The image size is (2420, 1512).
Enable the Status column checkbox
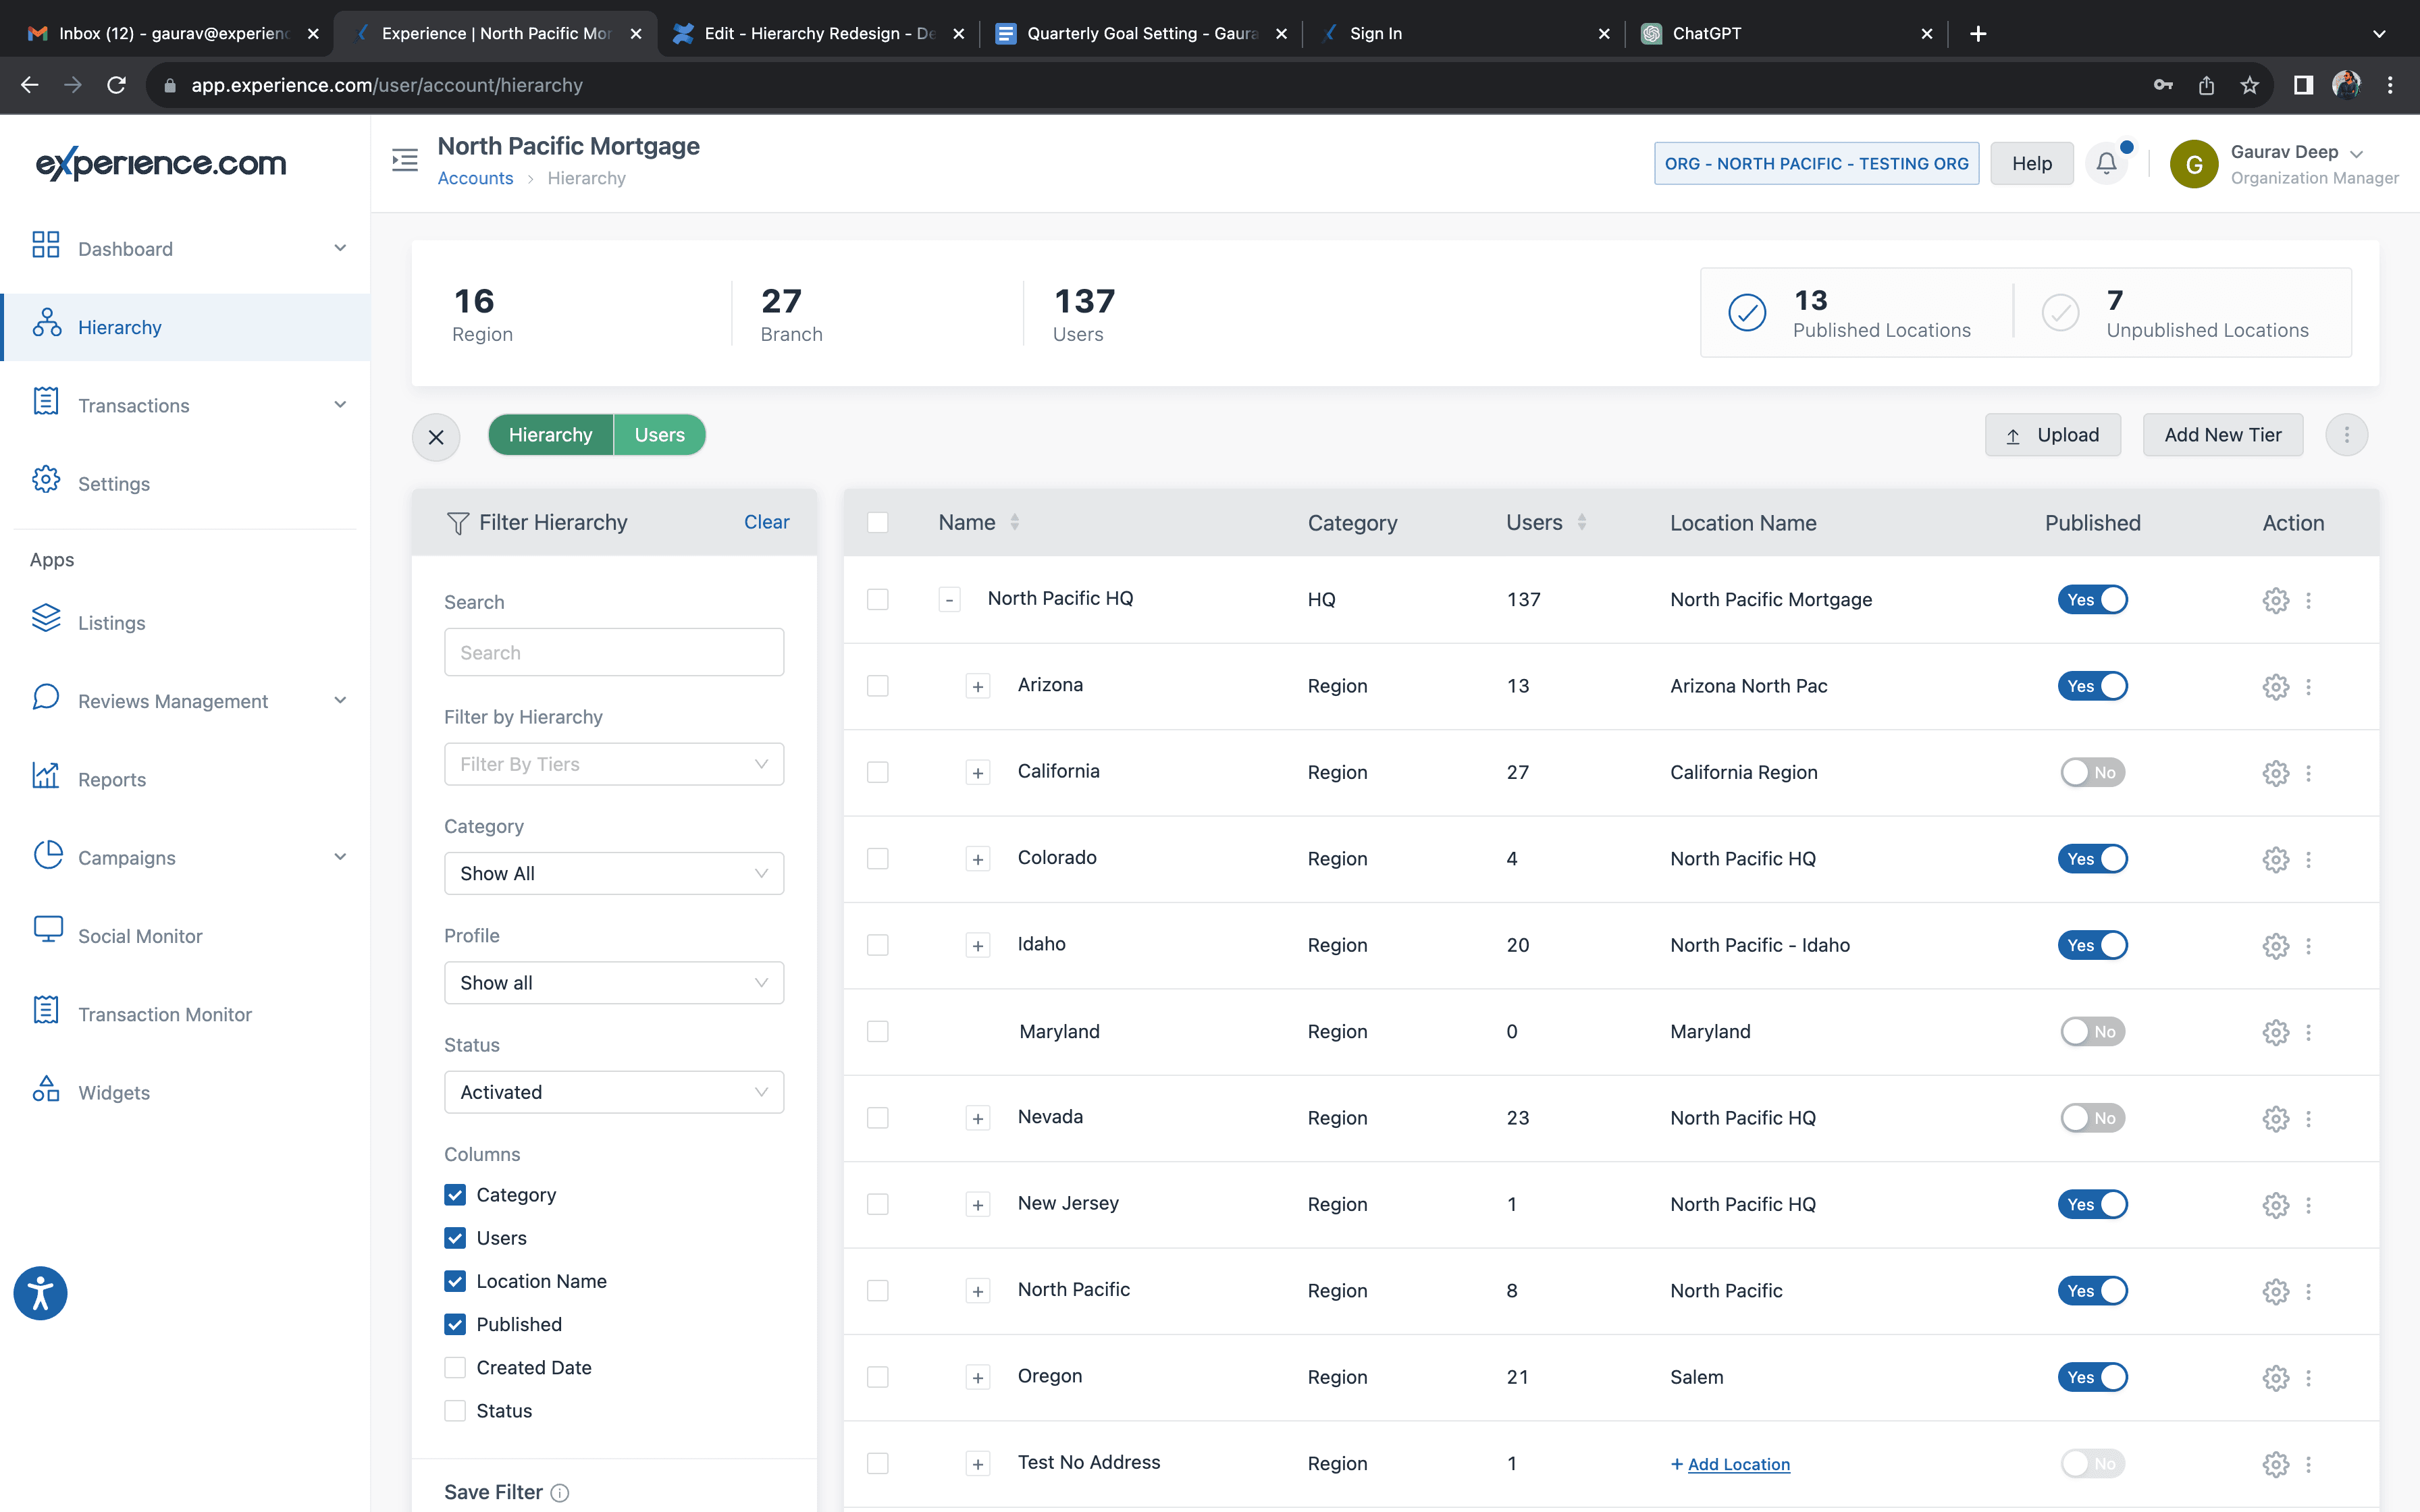[x=455, y=1411]
